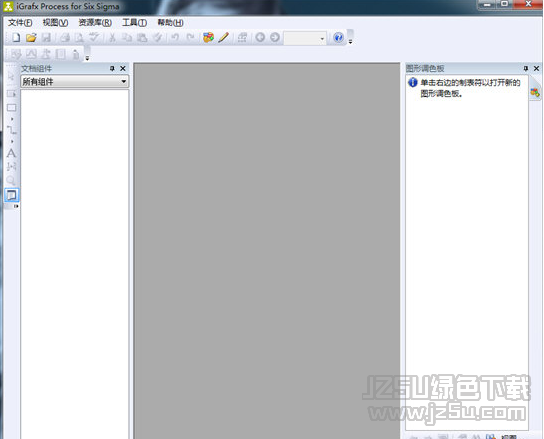This screenshot has width=544, height=439.
Task: Click the Paste clipboard icon
Action: point(142,37)
